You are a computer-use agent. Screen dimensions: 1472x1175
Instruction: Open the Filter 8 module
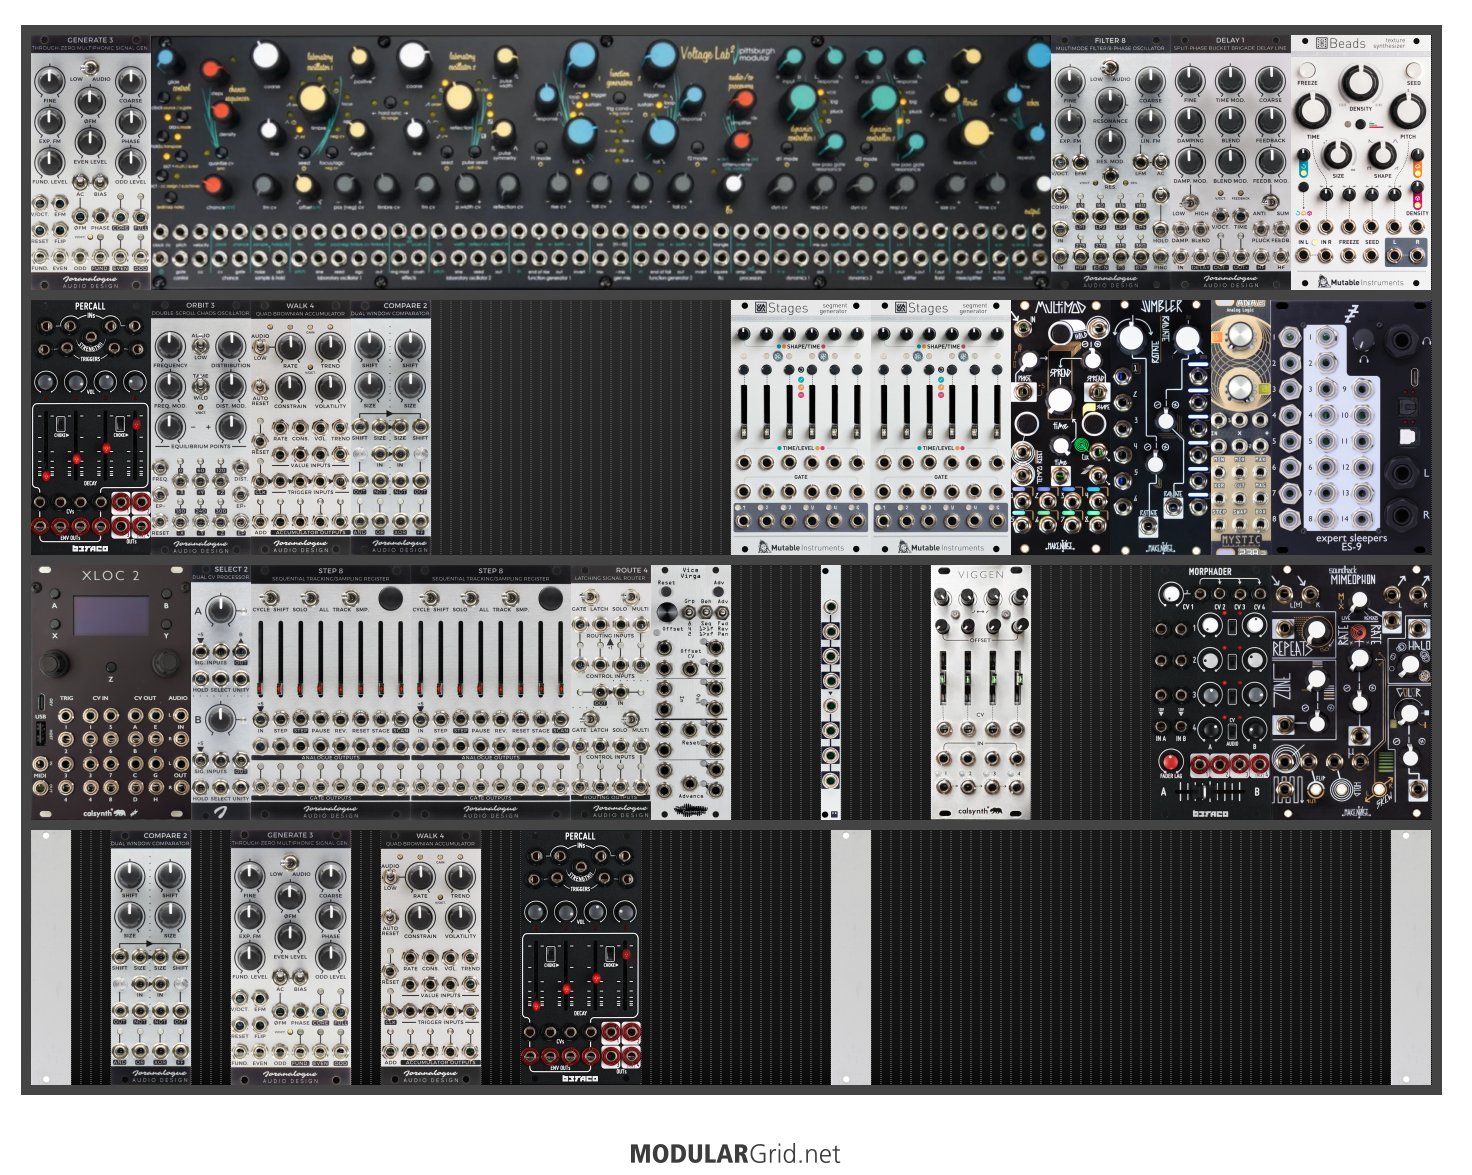point(1111,163)
